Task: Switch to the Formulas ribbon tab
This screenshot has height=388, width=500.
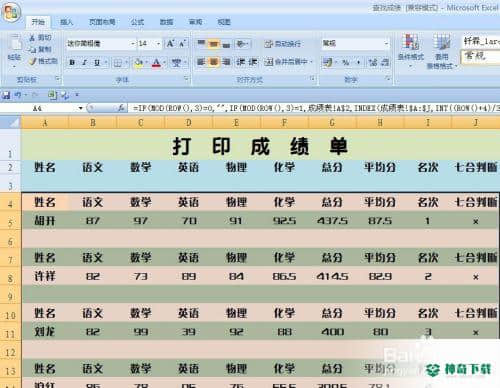Action: (x=137, y=22)
